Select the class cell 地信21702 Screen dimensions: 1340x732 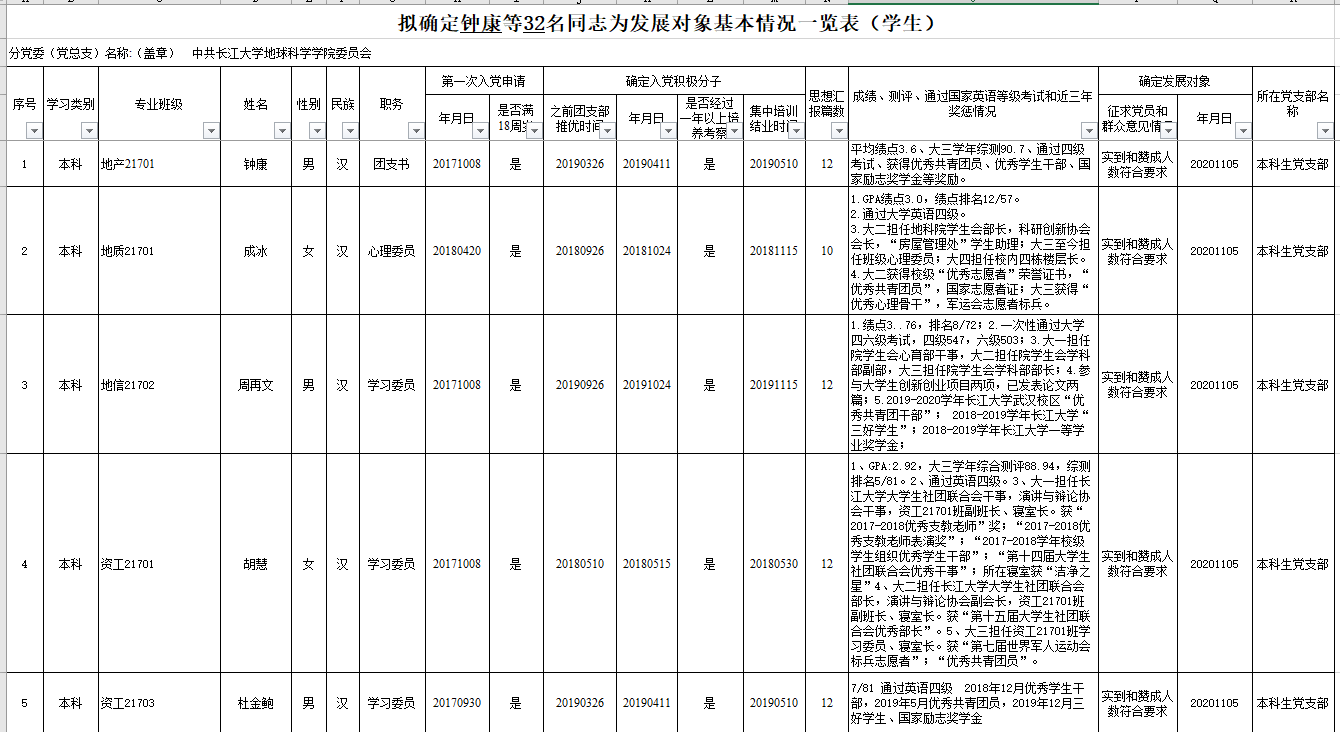tap(159, 384)
